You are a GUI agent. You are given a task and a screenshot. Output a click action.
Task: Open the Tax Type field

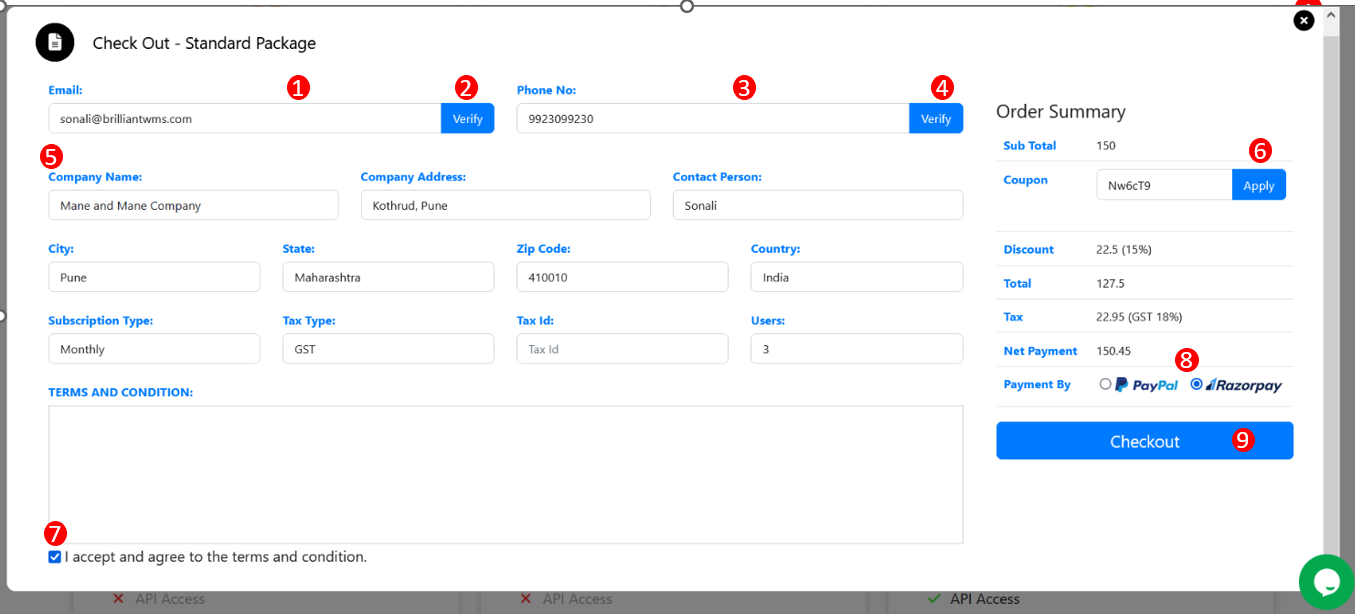388,349
